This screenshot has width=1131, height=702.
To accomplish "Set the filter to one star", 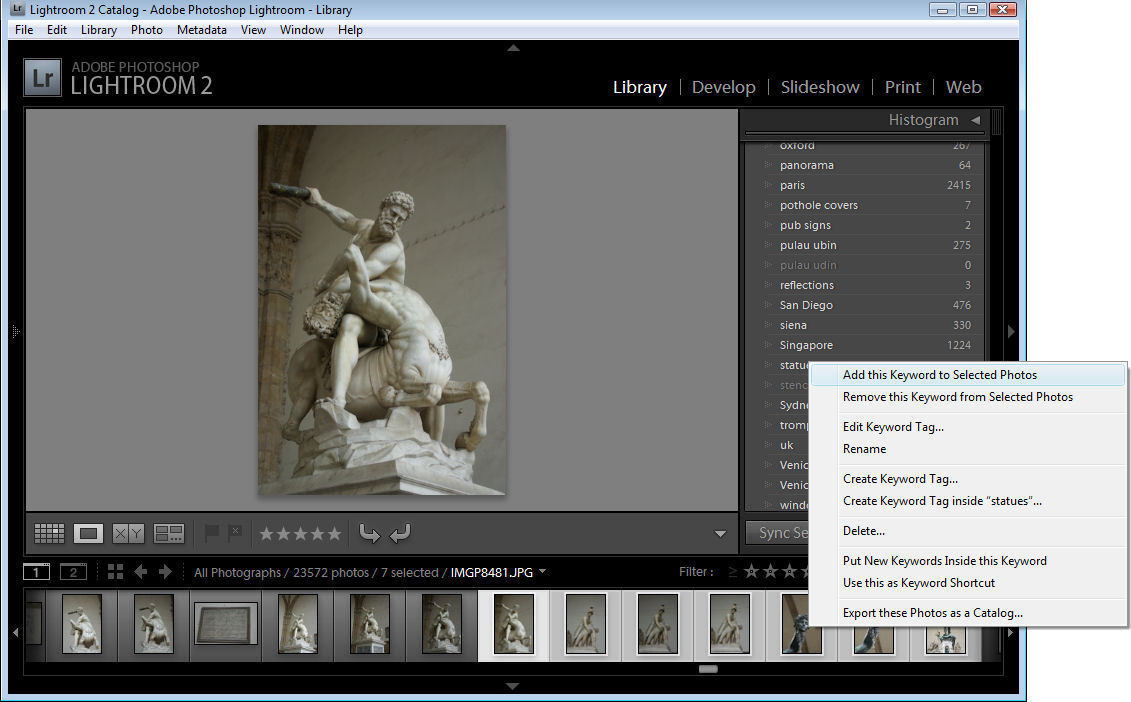I will pyautogui.click(x=752, y=572).
